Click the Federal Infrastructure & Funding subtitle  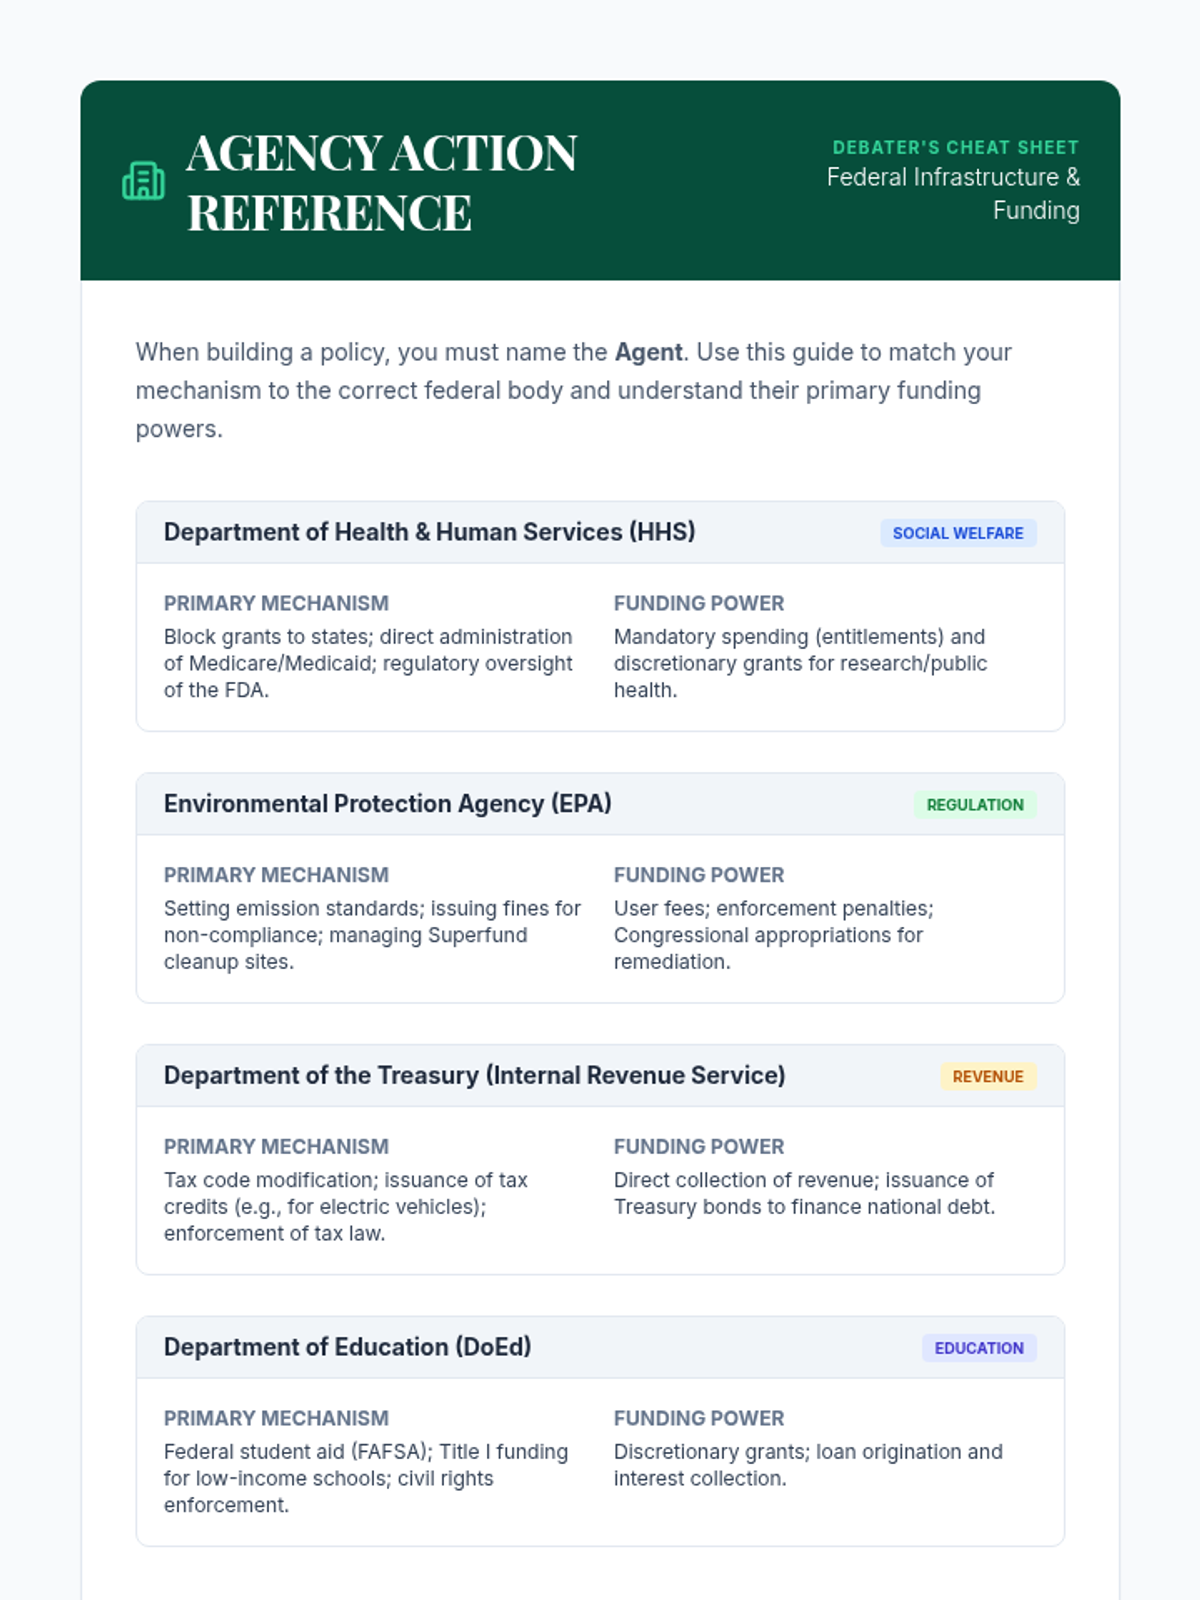[953, 194]
